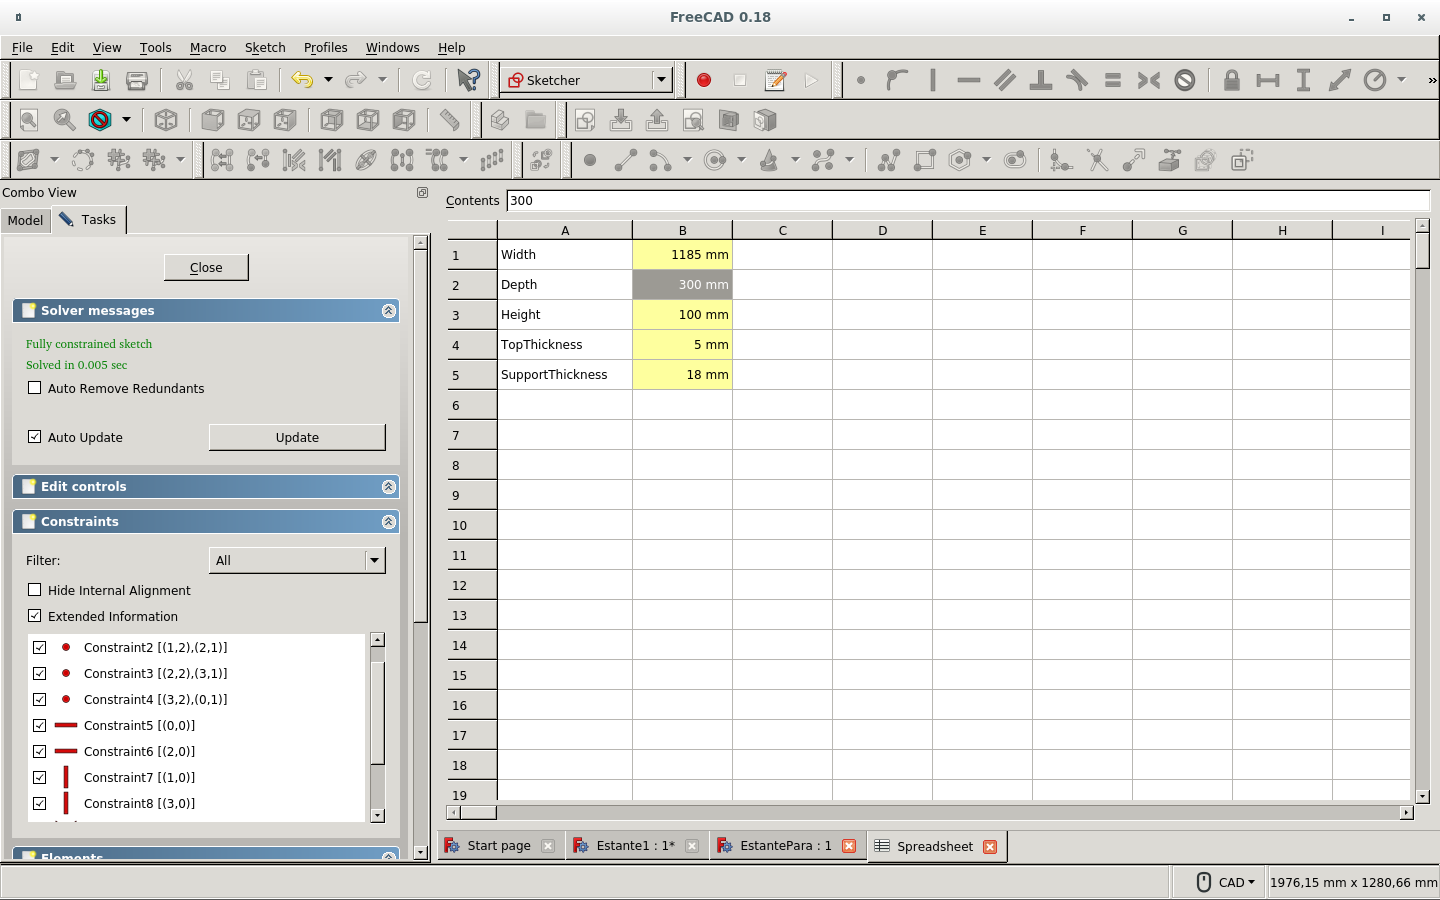Open the Undo history dropdown arrow

click(328, 80)
